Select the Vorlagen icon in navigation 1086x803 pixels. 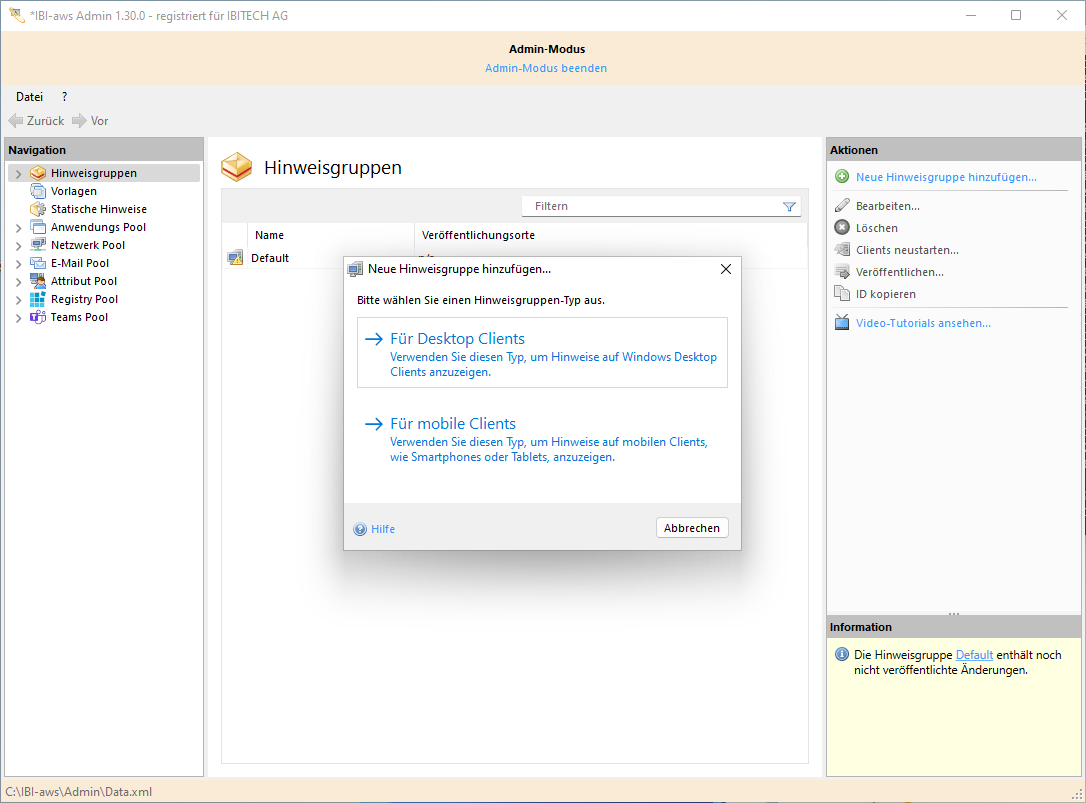pyautogui.click(x=38, y=191)
